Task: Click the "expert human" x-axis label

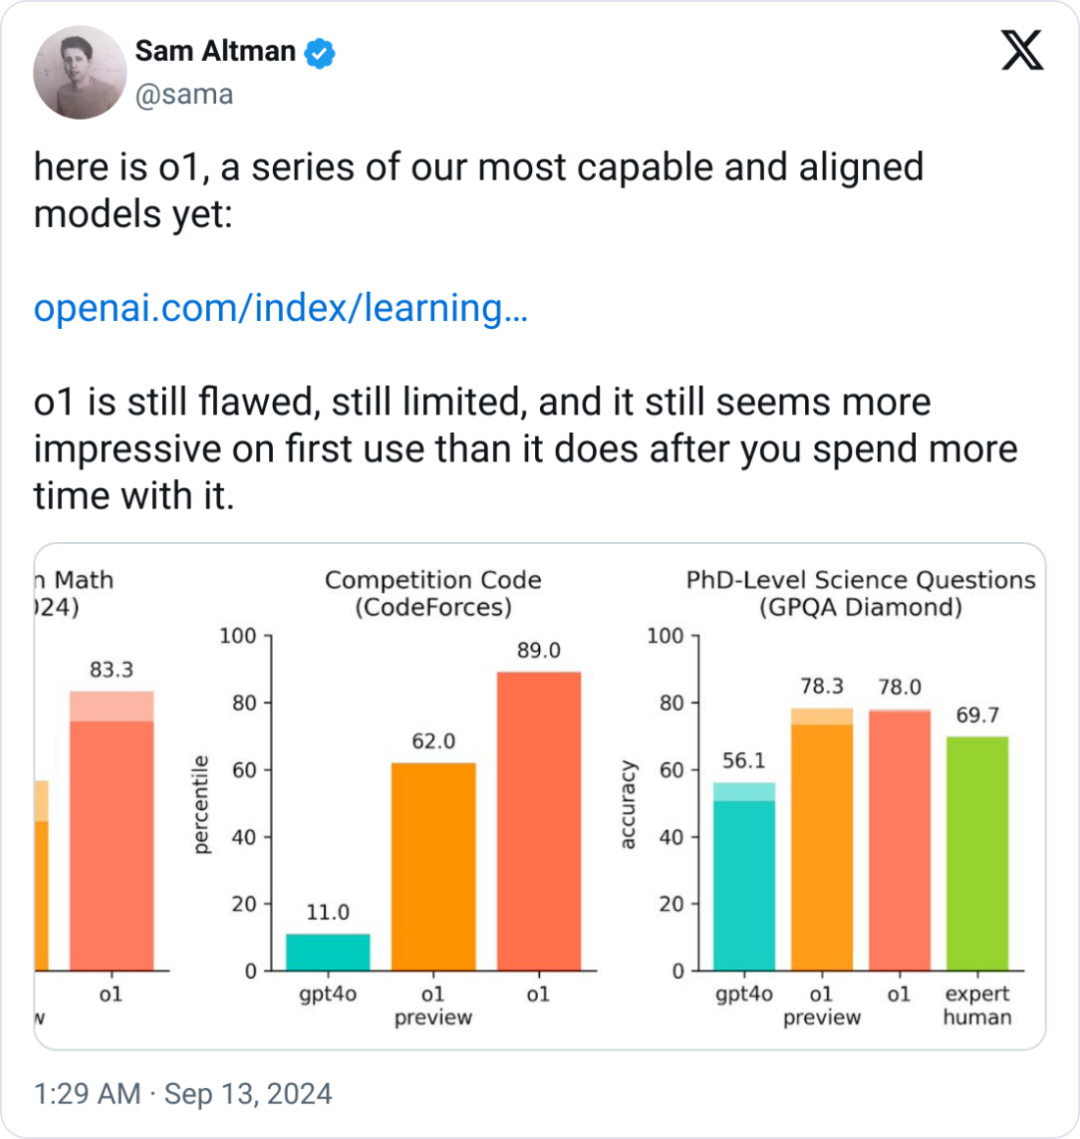Action: [x=977, y=1005]
